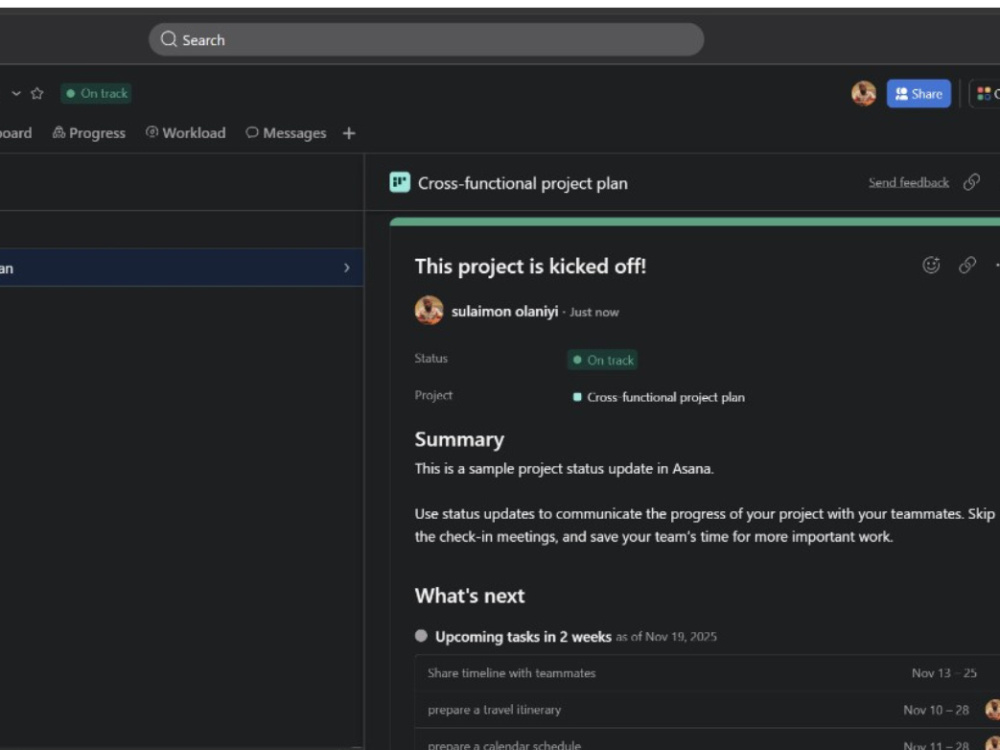The height and width of the screenshot is (750, 1000).
Task: Click Nov 13 – 25 due date
Action: (944, 673)
